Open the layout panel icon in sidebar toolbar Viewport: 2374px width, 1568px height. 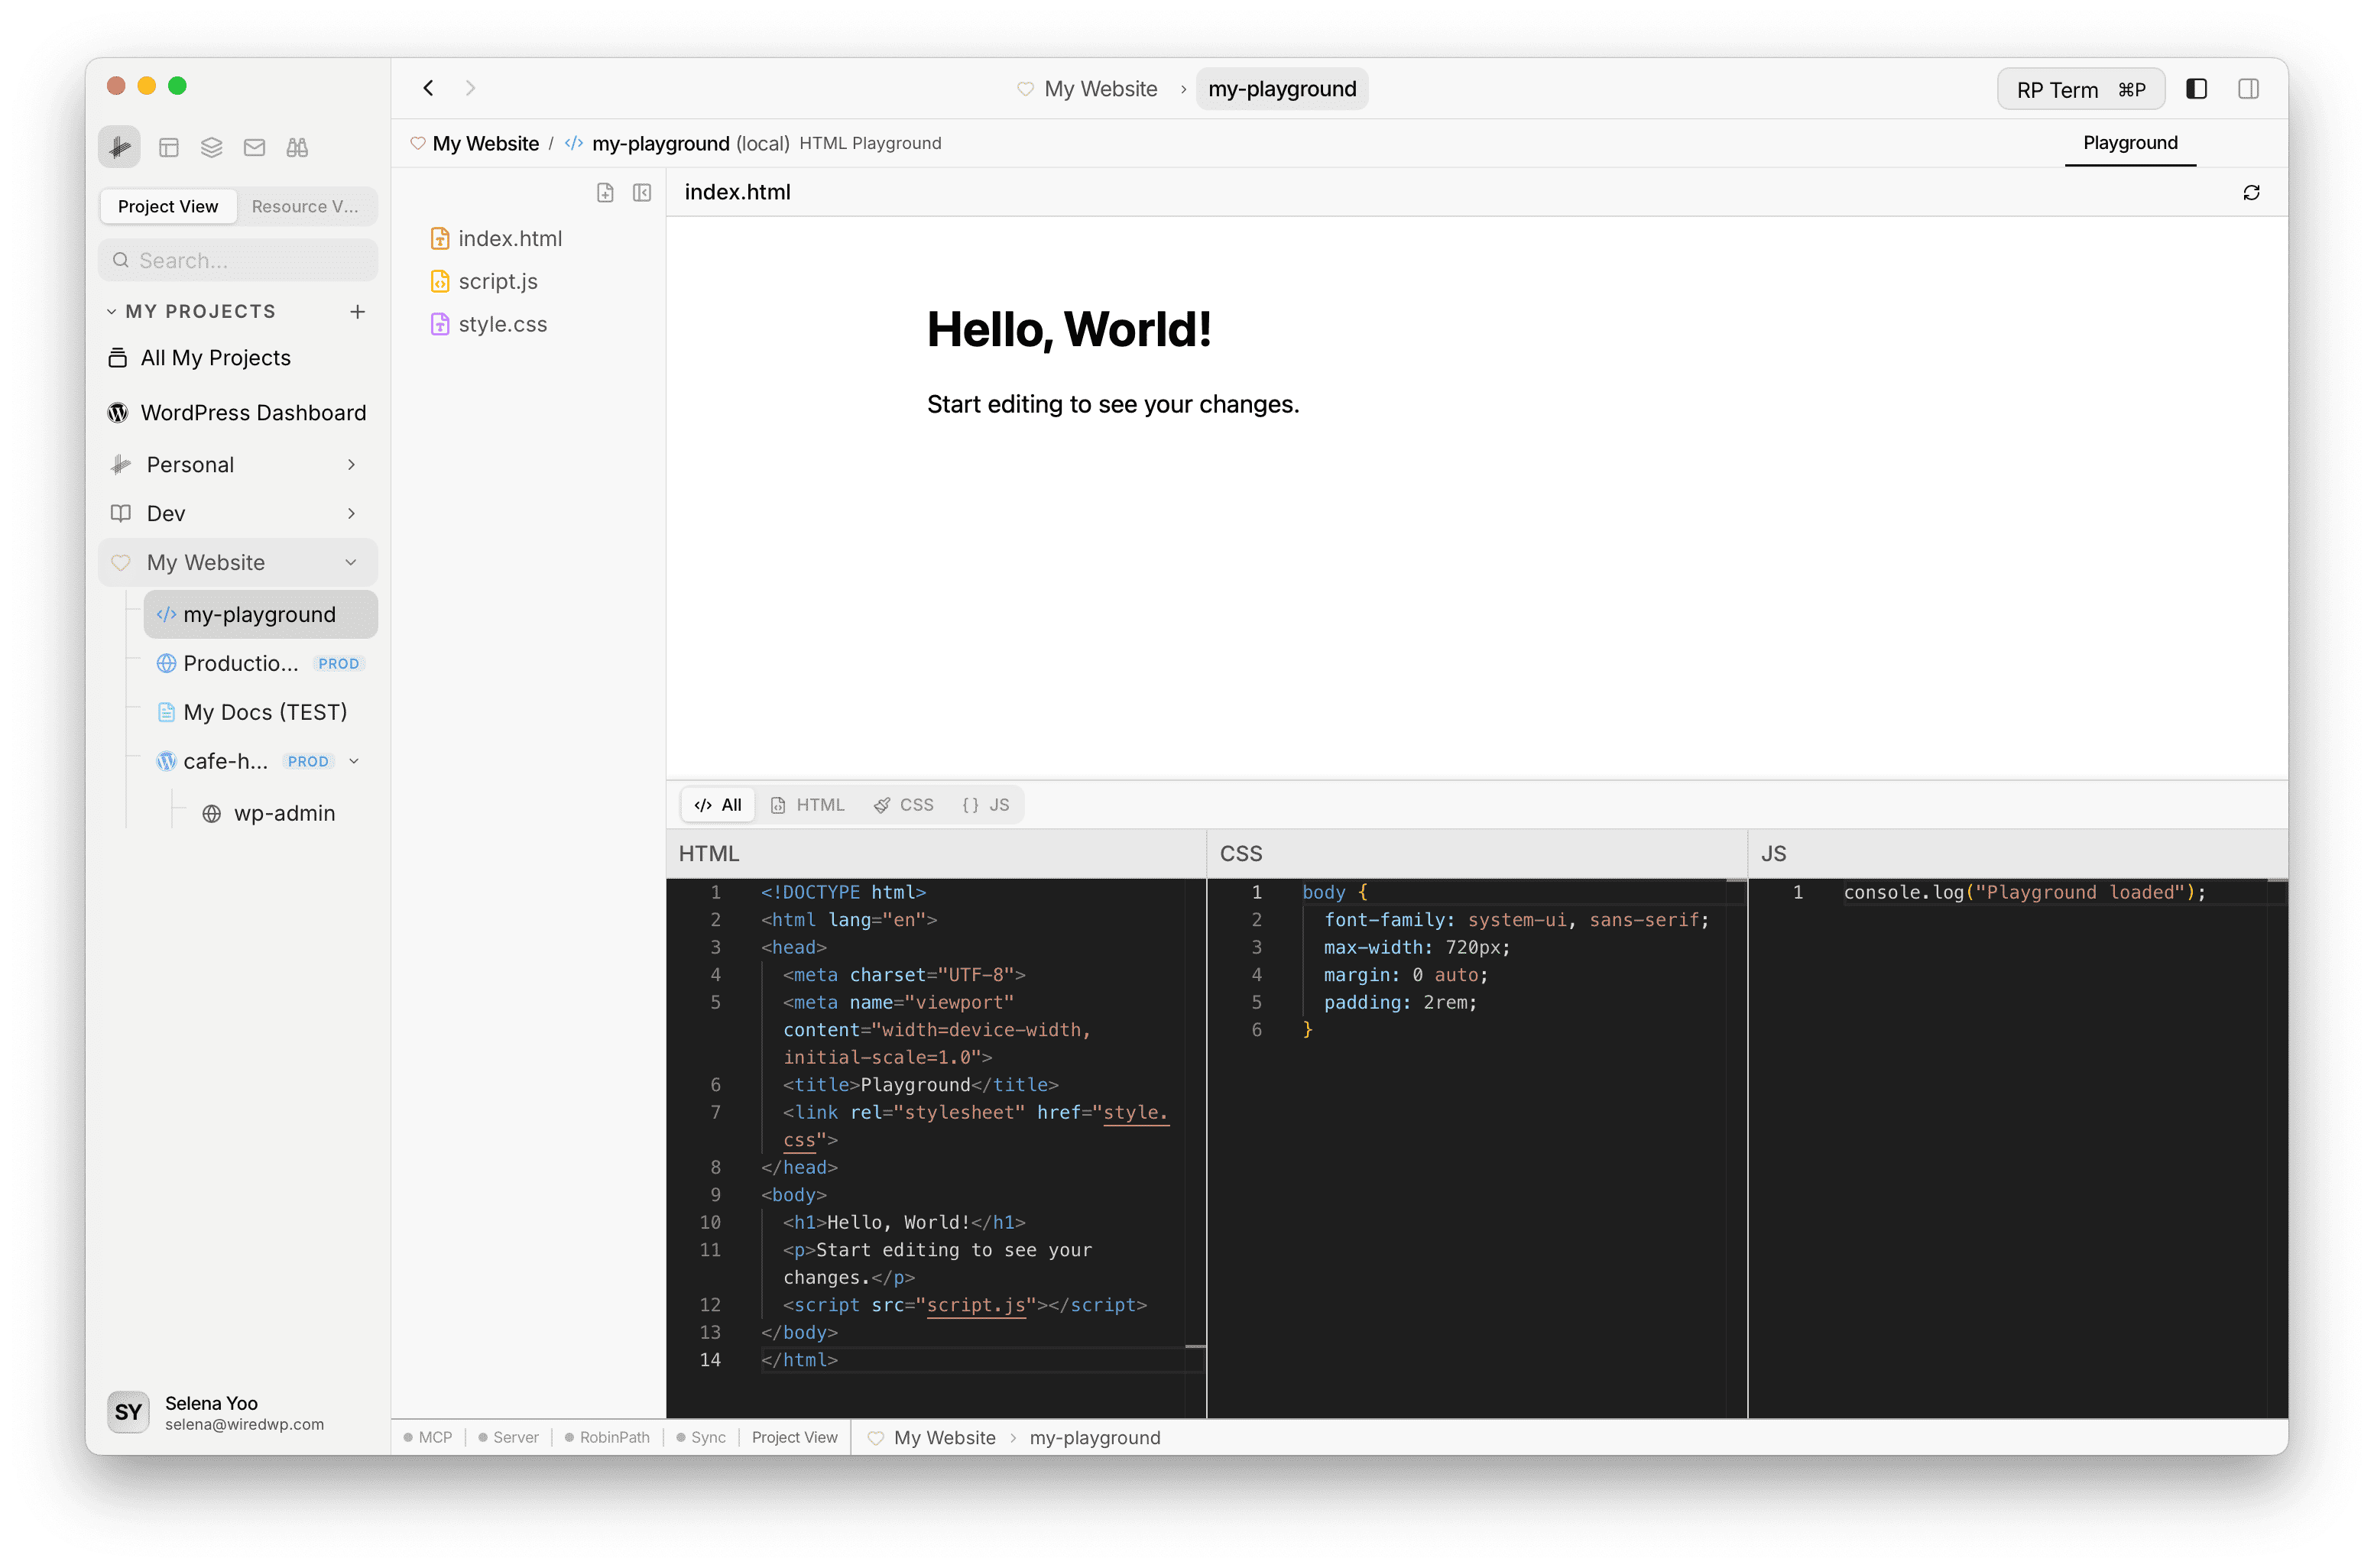[169, 148]
